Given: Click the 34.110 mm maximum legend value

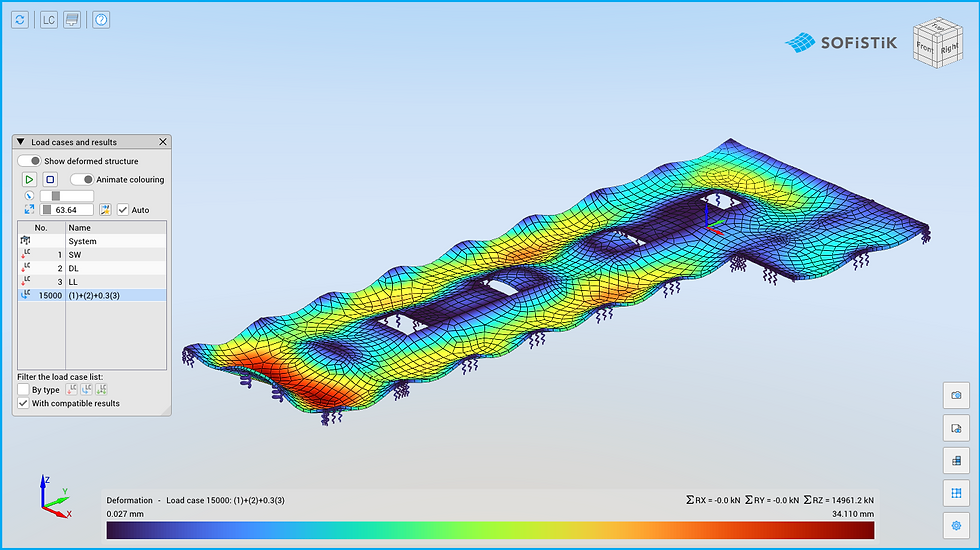Looking at the screenshot, I should tap(853, 514).
